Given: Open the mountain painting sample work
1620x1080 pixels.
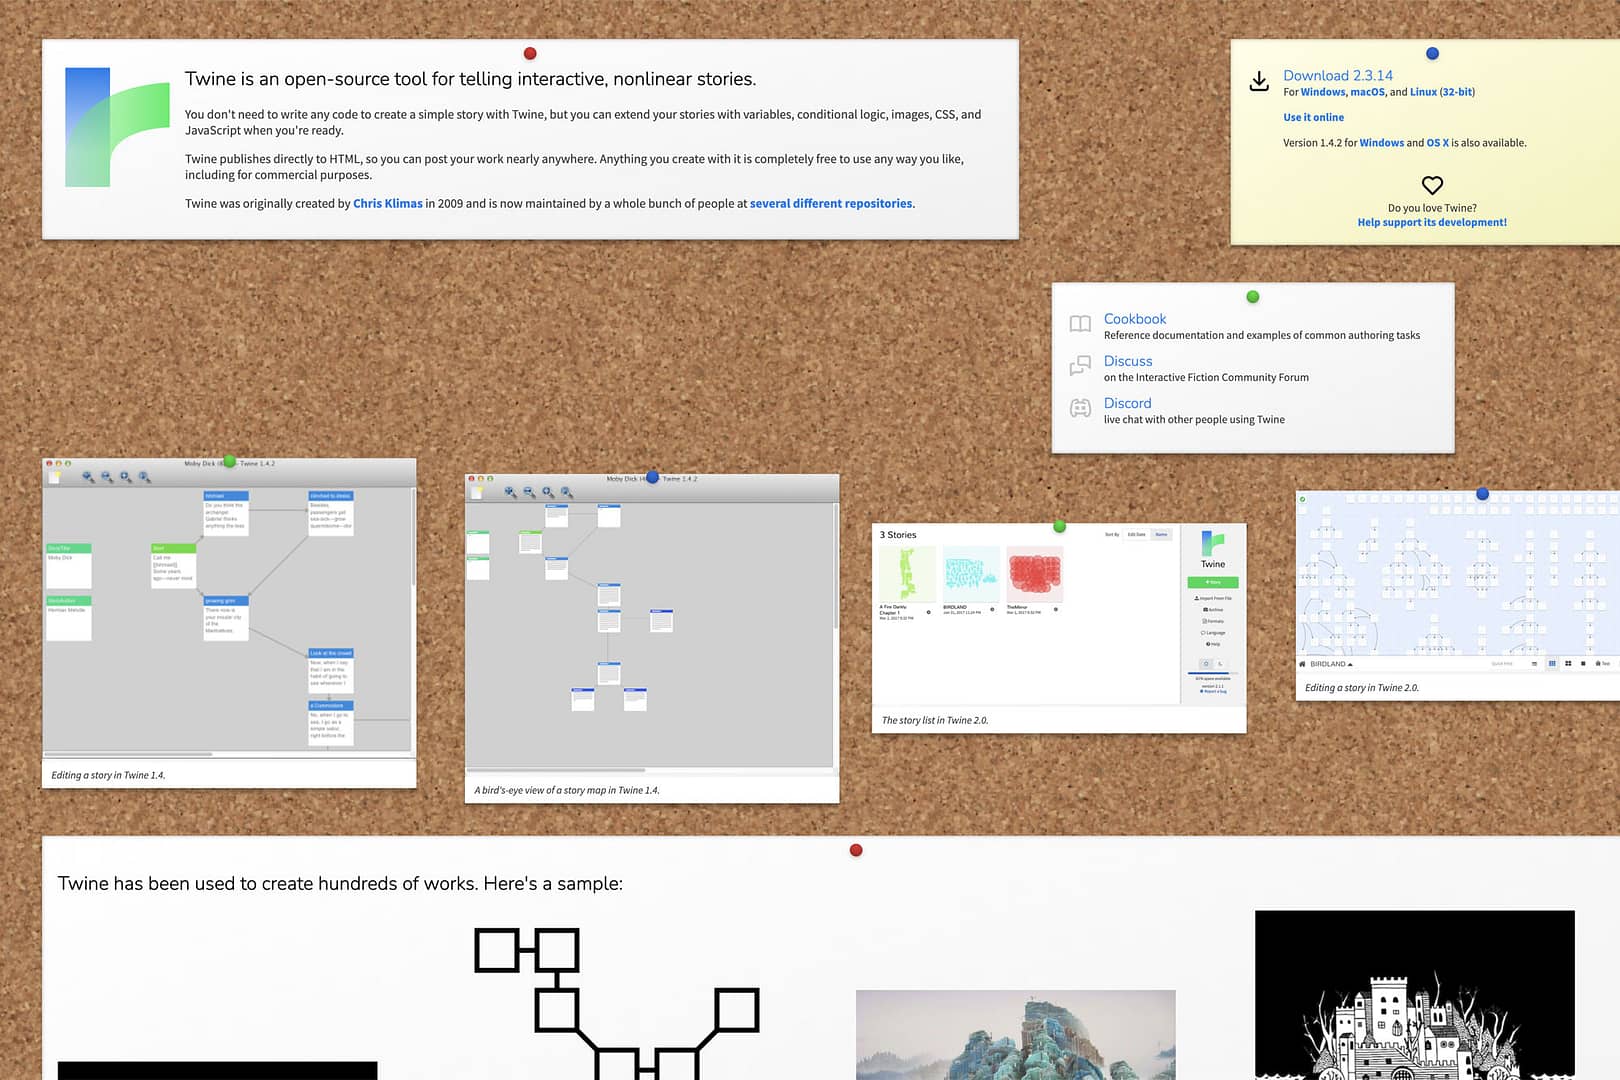Looking at the screenshot, I should pyautogui.click(x=1016, y=1035).
